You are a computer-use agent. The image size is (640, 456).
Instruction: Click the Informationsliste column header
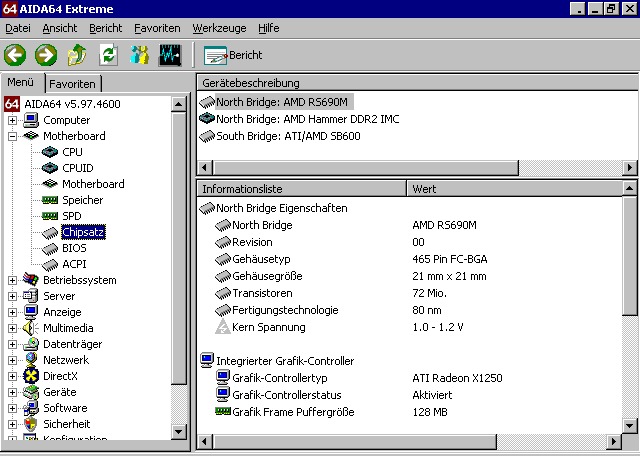pyautogui.click(x=301, y=189)
